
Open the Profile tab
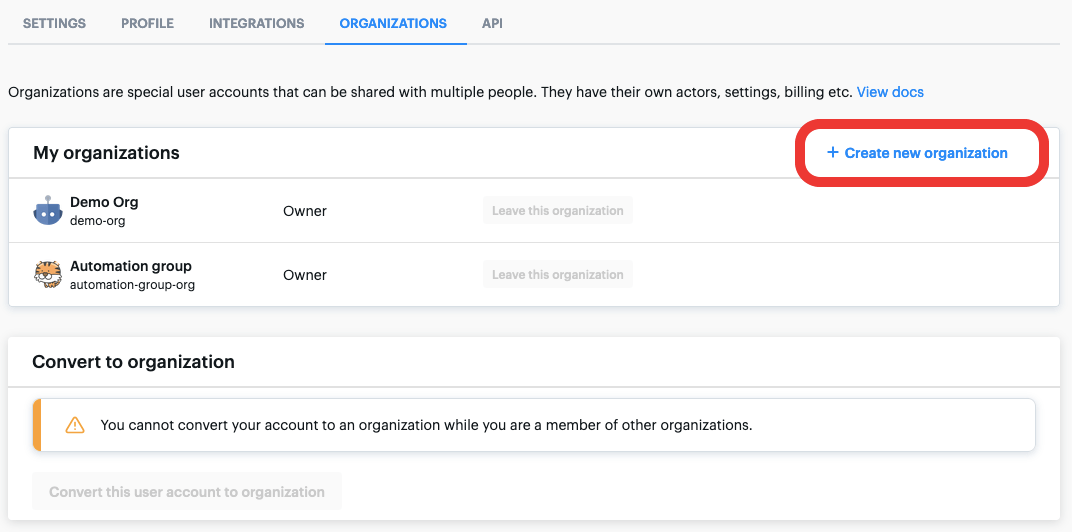[147, 23]
